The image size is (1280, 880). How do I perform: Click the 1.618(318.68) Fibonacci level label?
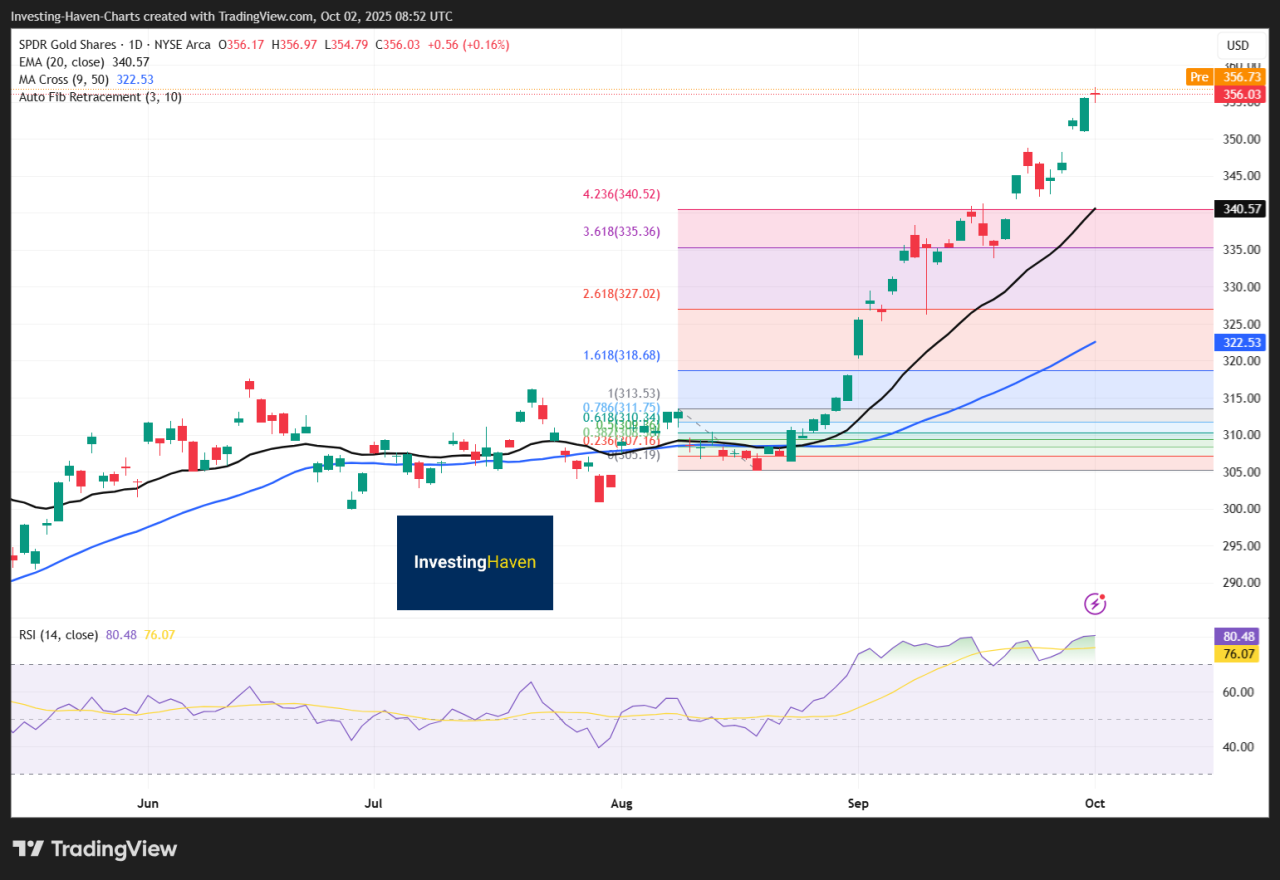(620, 356)
